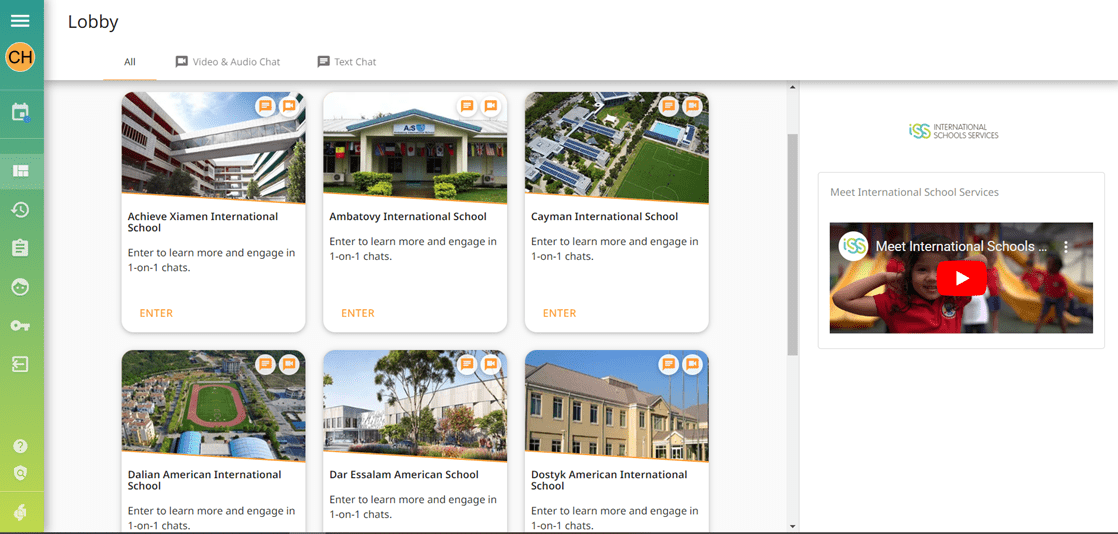This screenshot has width=1118, height=534.
Task: Click Cayman International School title
Action: (605, 217)
